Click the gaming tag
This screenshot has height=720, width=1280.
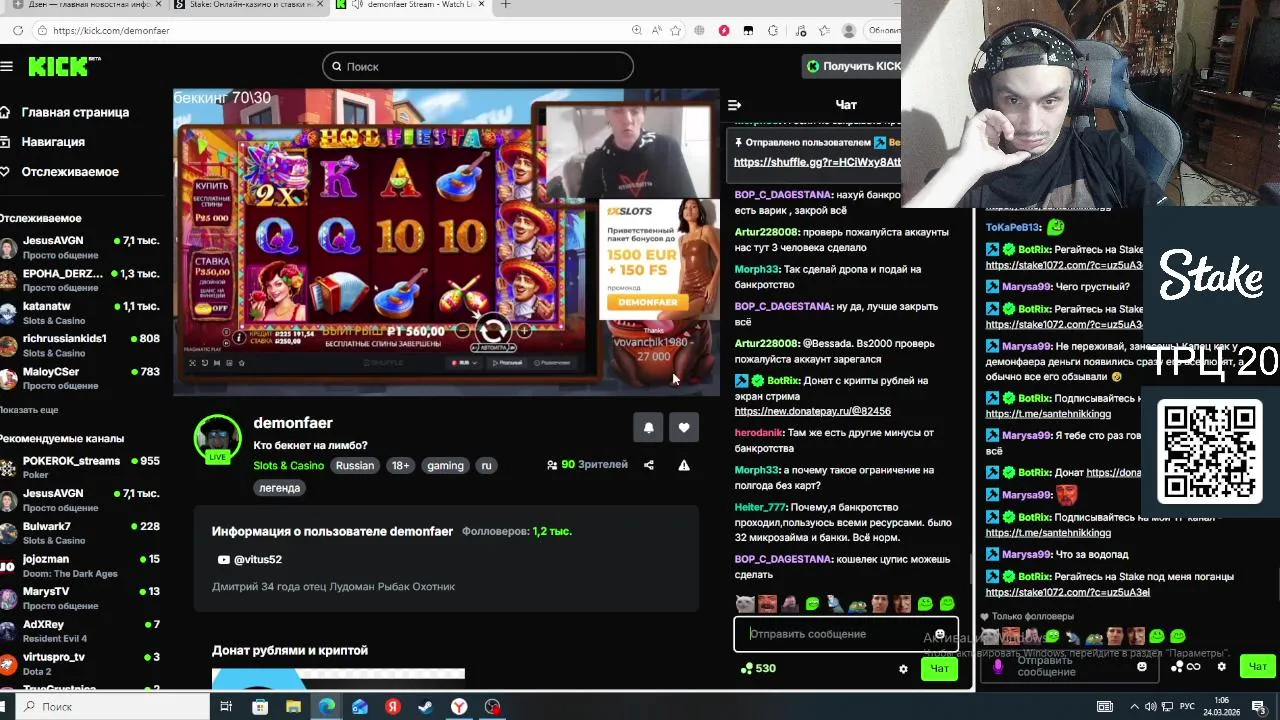point(445,466)
